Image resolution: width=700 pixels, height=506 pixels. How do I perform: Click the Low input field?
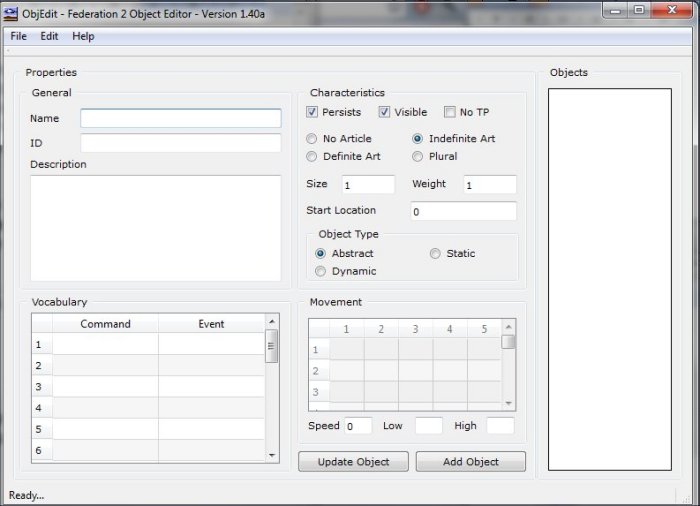point(429,426)
